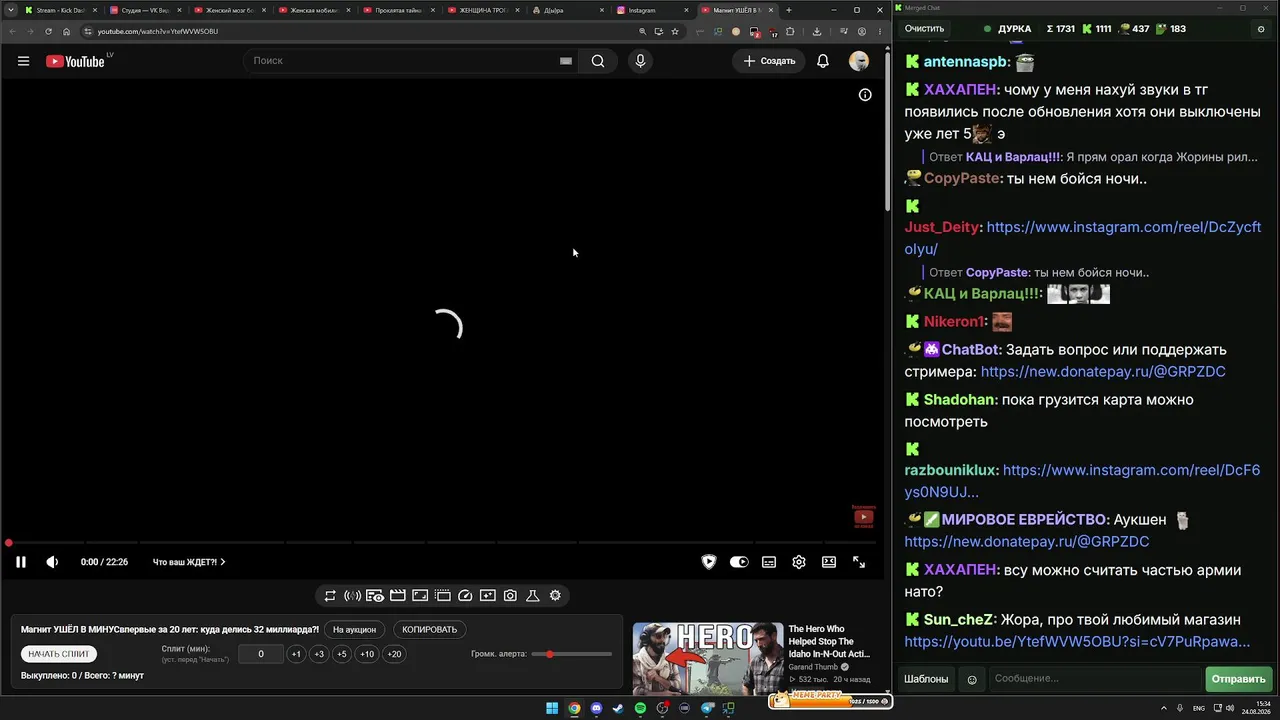The image size is (1280, 720).
Task: Open Шаблоны templates in chat
Action: (x=926, y=679)
